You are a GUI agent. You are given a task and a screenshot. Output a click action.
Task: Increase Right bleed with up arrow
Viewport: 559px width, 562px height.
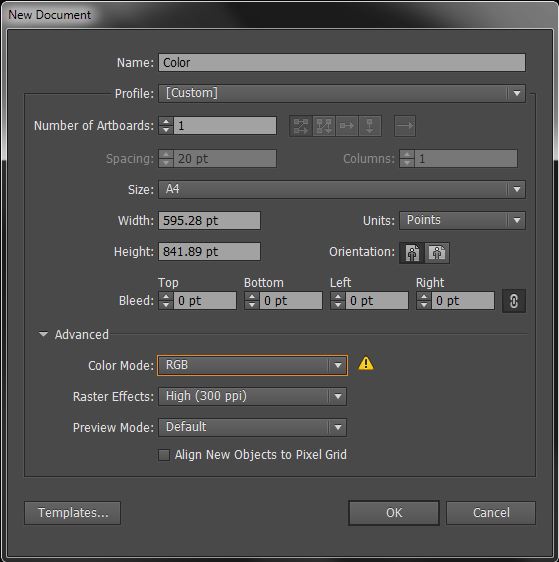424,297
